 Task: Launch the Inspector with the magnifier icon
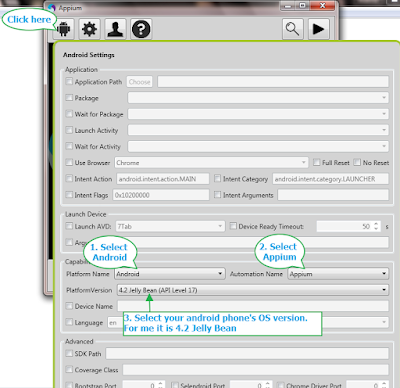click(x=293, y=29)
